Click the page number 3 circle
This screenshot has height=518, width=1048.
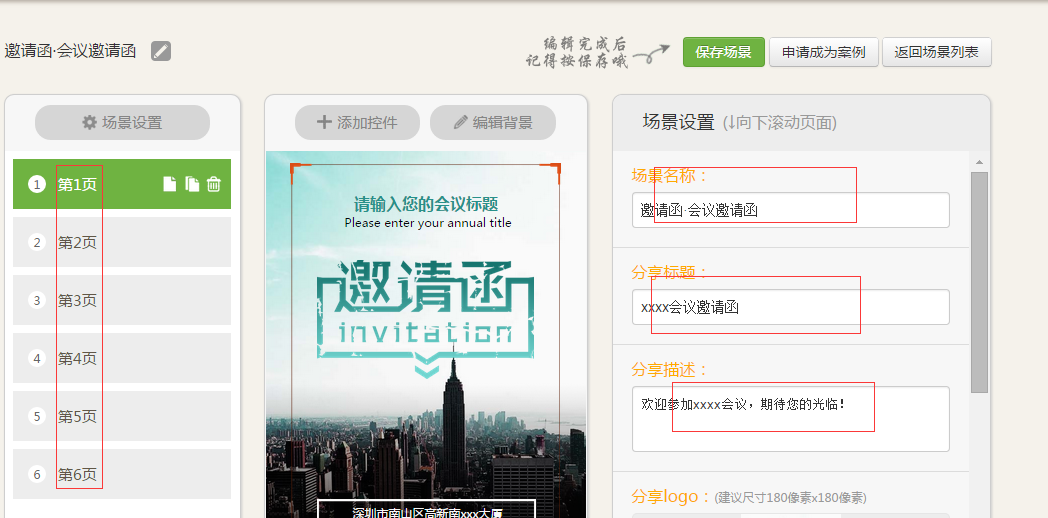(x=37, y=300)
